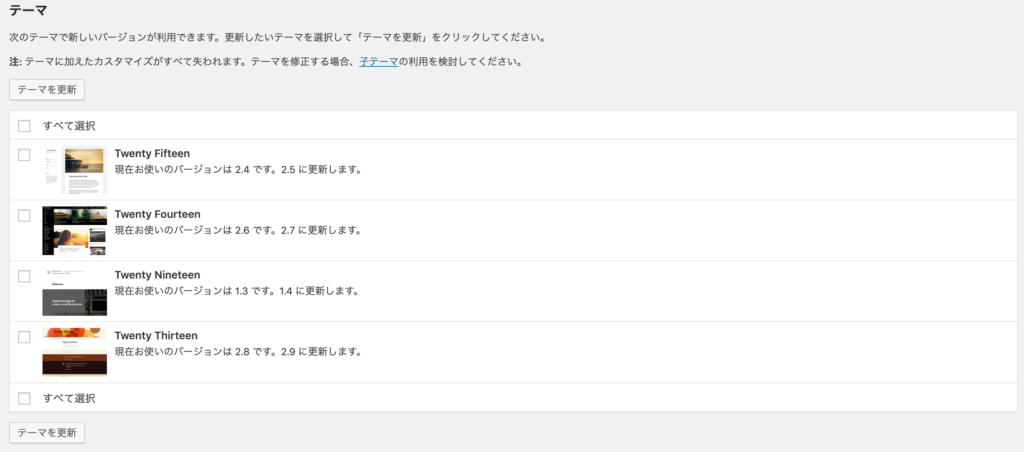Click the top すべて選択 text label
The height and width of the screenshot is (452, 1024).
69,126
